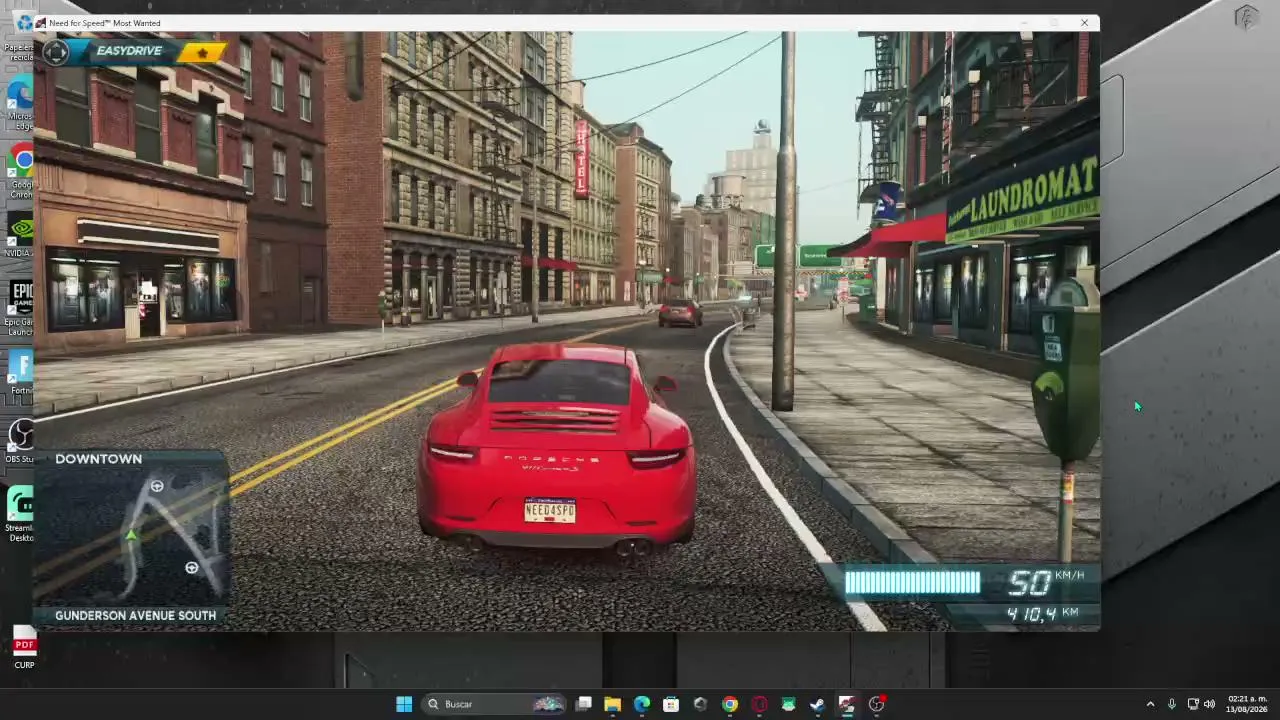Open OBS Studio from the taskbar
The height and width of the screenshot is (720, 1280).
click(876, 704)
